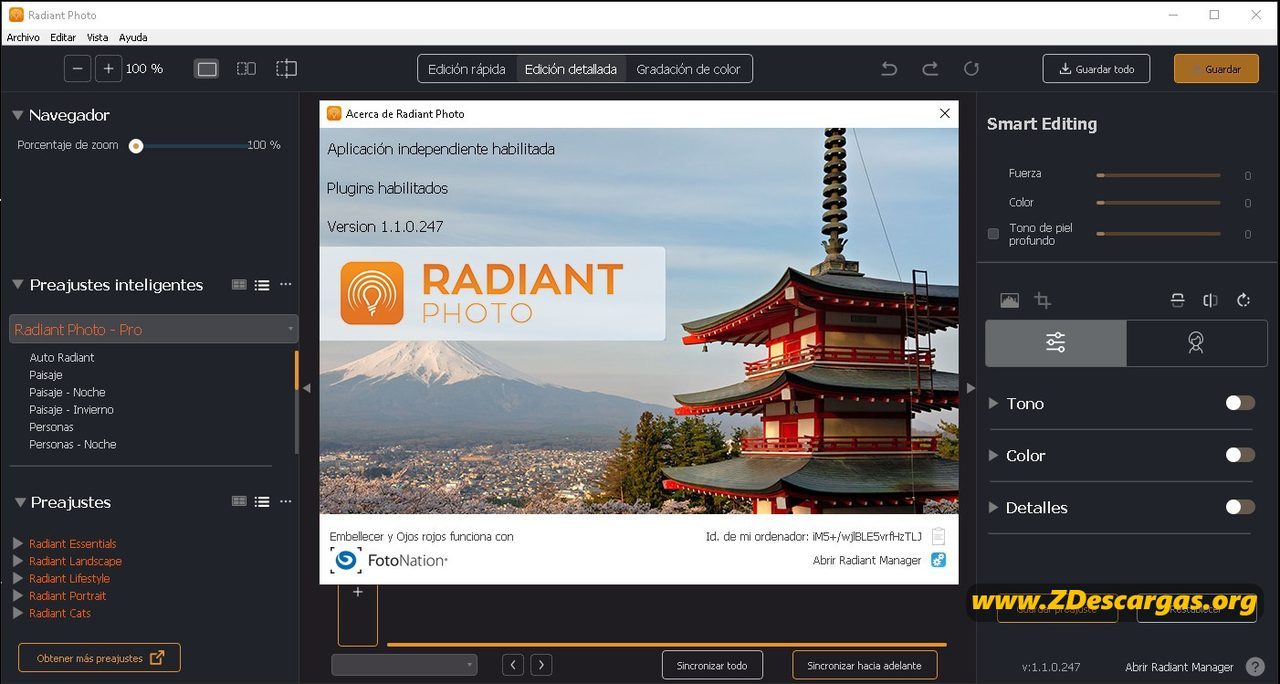Collapse left panel with arrow handle
Image resolution: width=1280 pixels, height=684 pixels.
point(307,388)
